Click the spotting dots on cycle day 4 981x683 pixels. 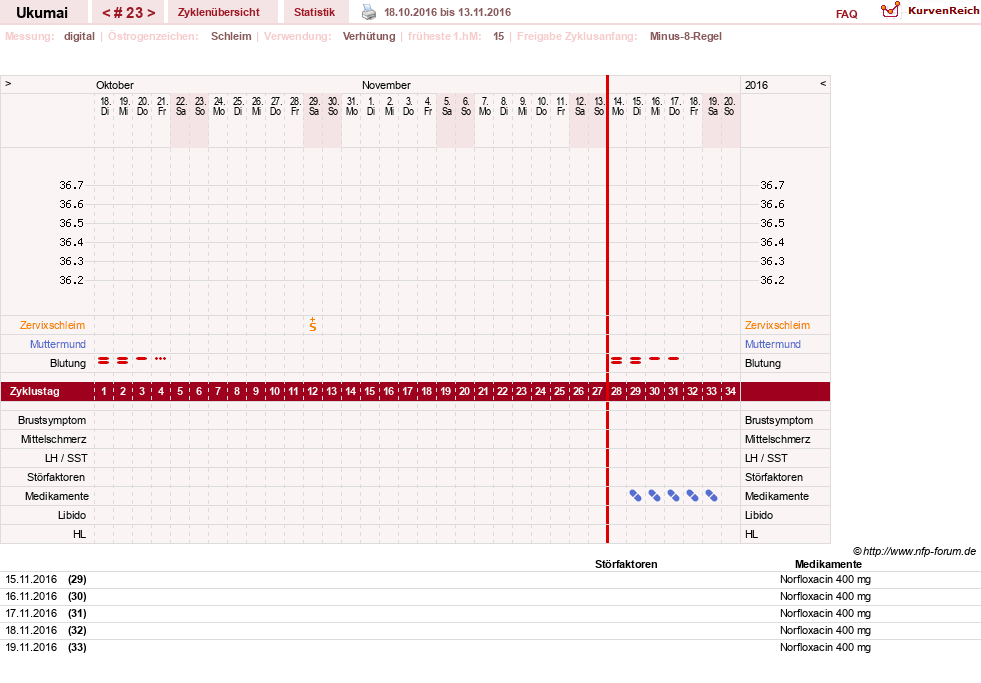click(161, 358)
